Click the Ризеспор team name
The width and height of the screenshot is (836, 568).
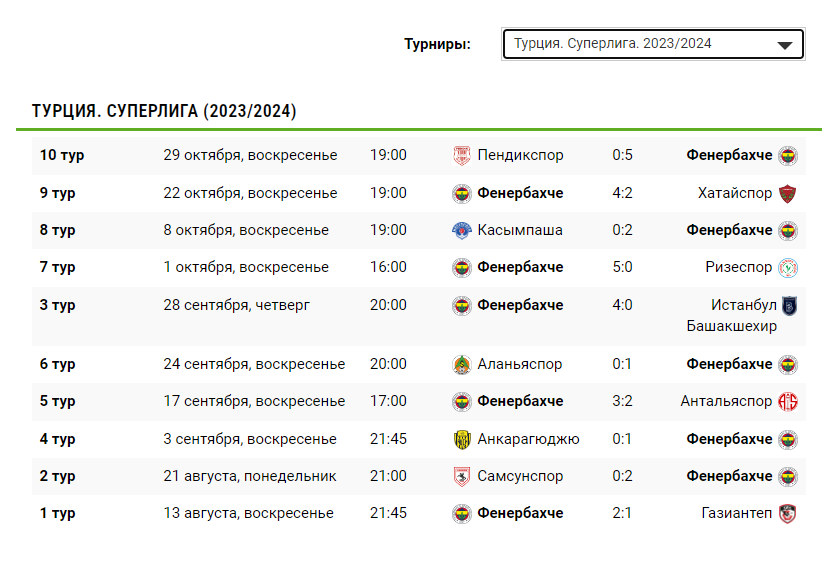point(738,267)
